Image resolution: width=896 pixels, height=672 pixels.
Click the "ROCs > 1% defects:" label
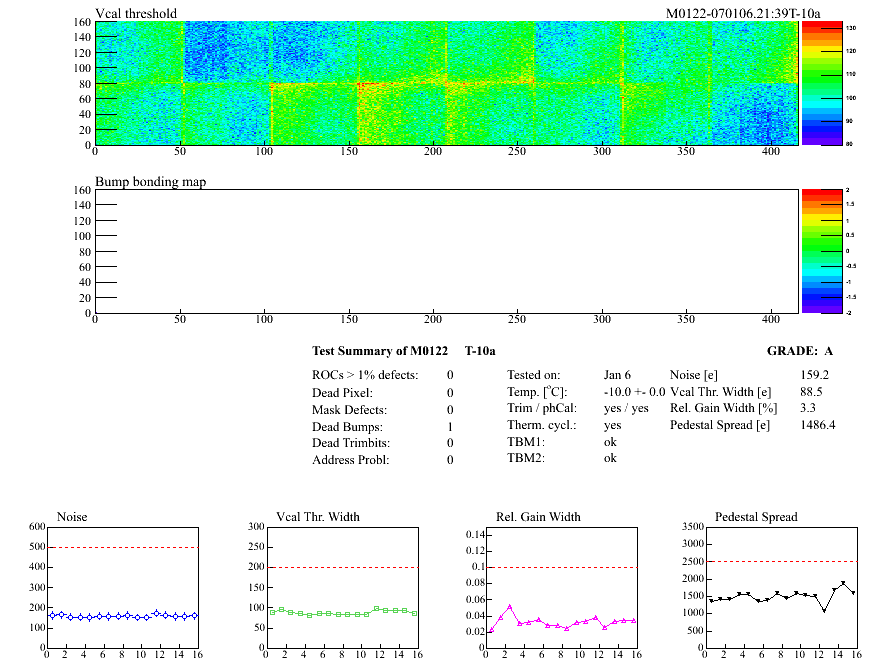click(x=365, y=375)
